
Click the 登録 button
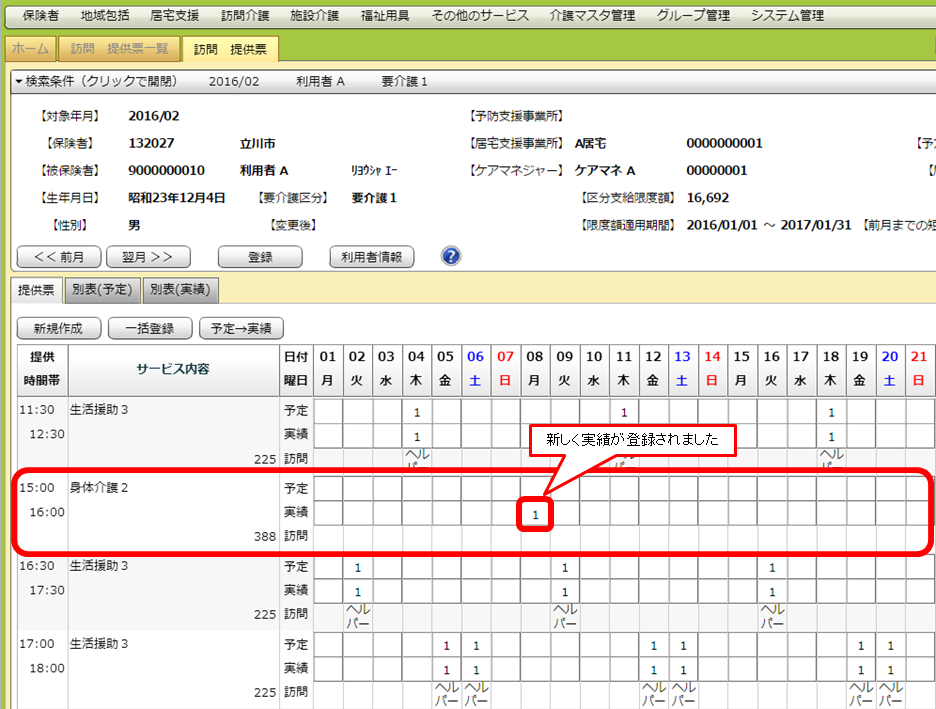[260, 257]
